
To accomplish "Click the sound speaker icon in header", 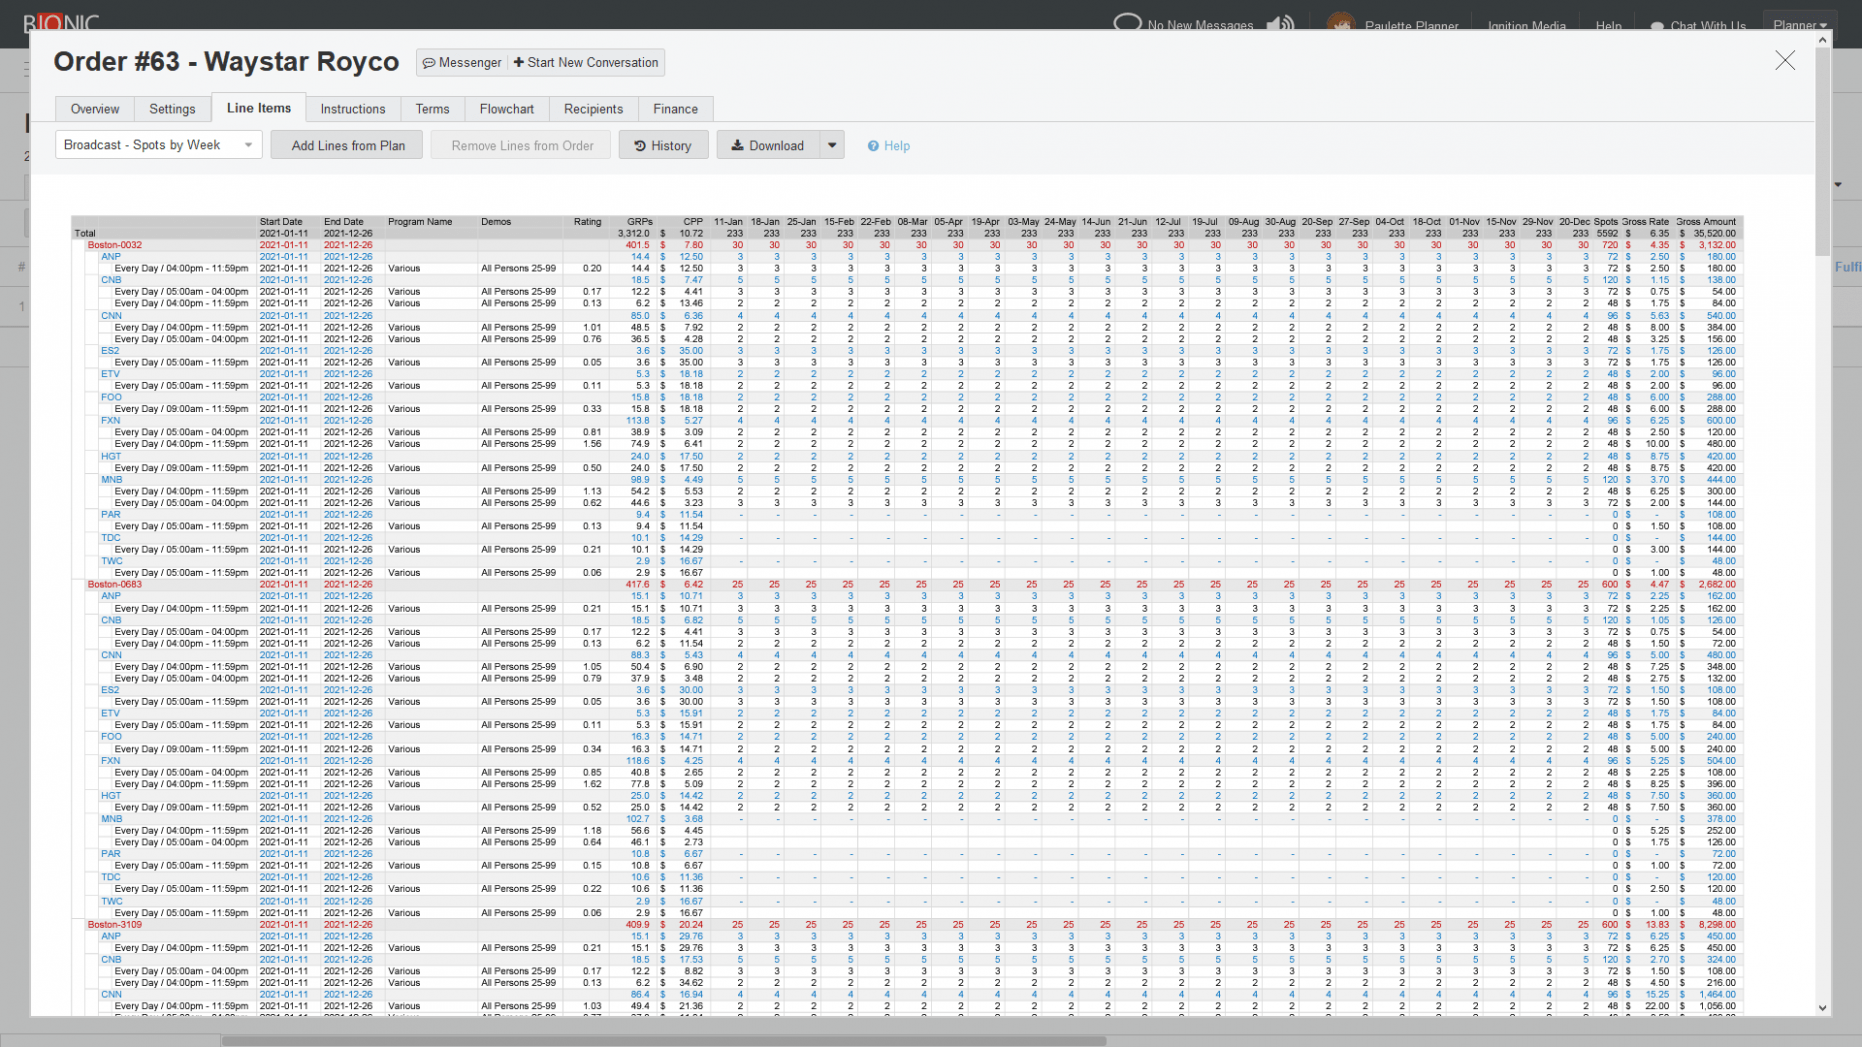I will [x=1280, y=24].
